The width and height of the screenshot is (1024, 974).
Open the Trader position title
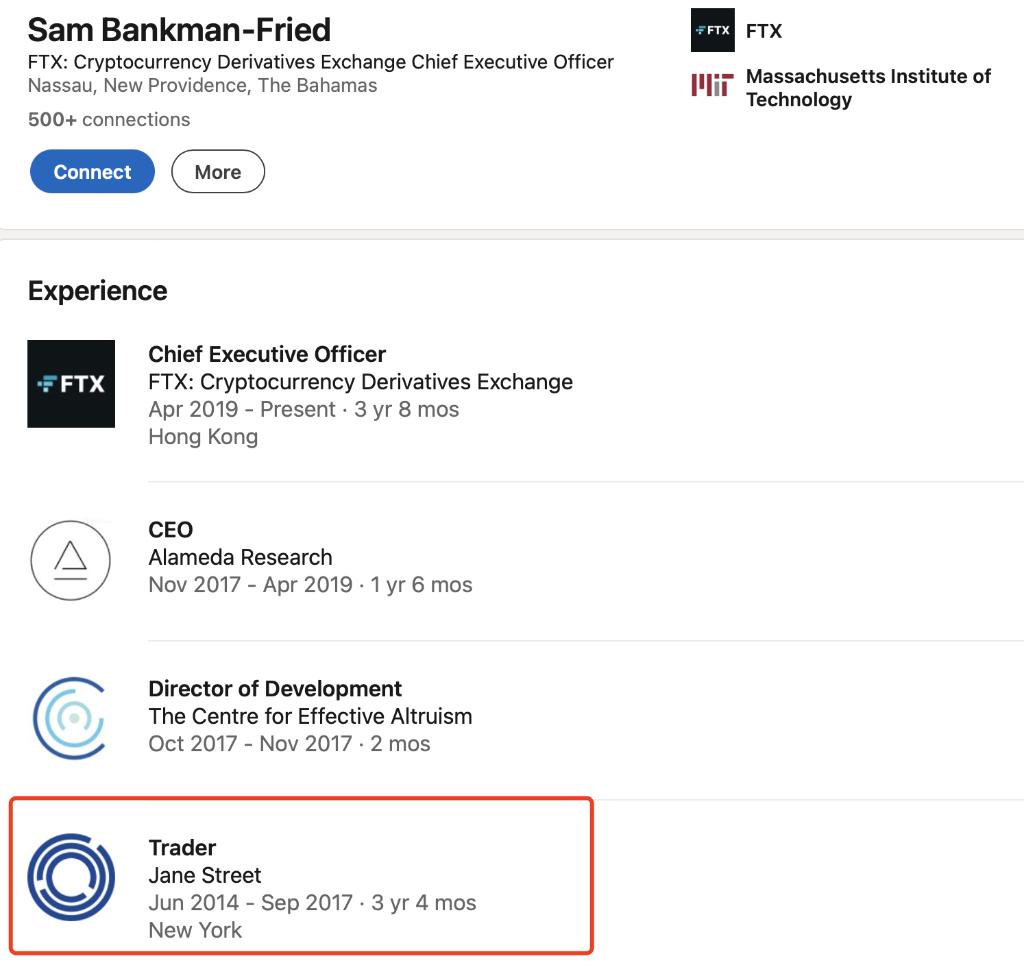[182, 847]
